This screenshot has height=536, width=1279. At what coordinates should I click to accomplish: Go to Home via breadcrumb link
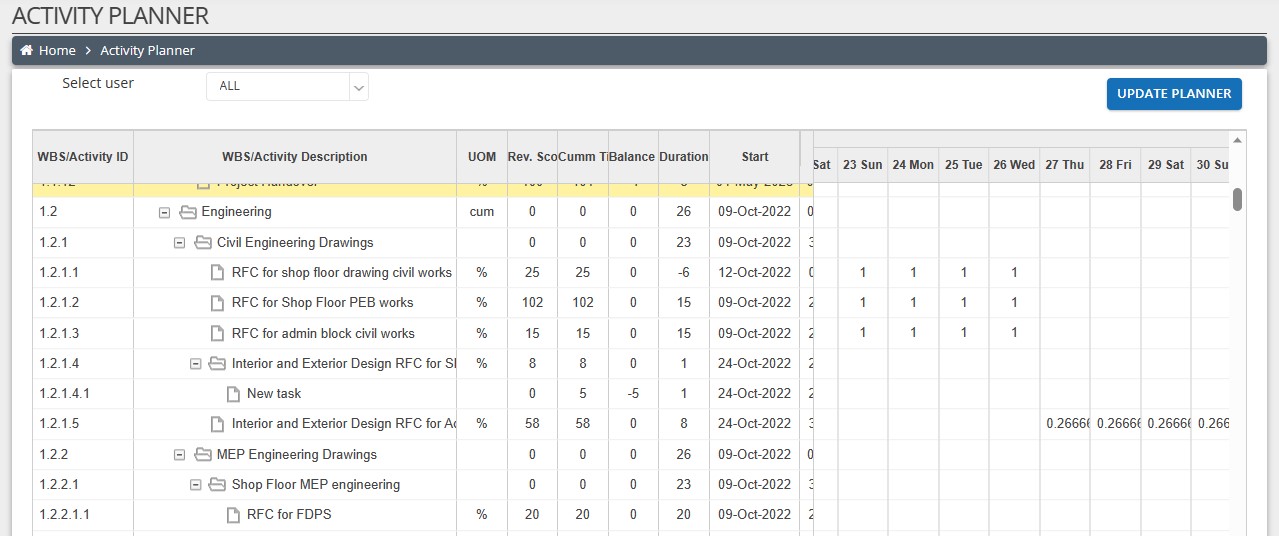(57, 50)
